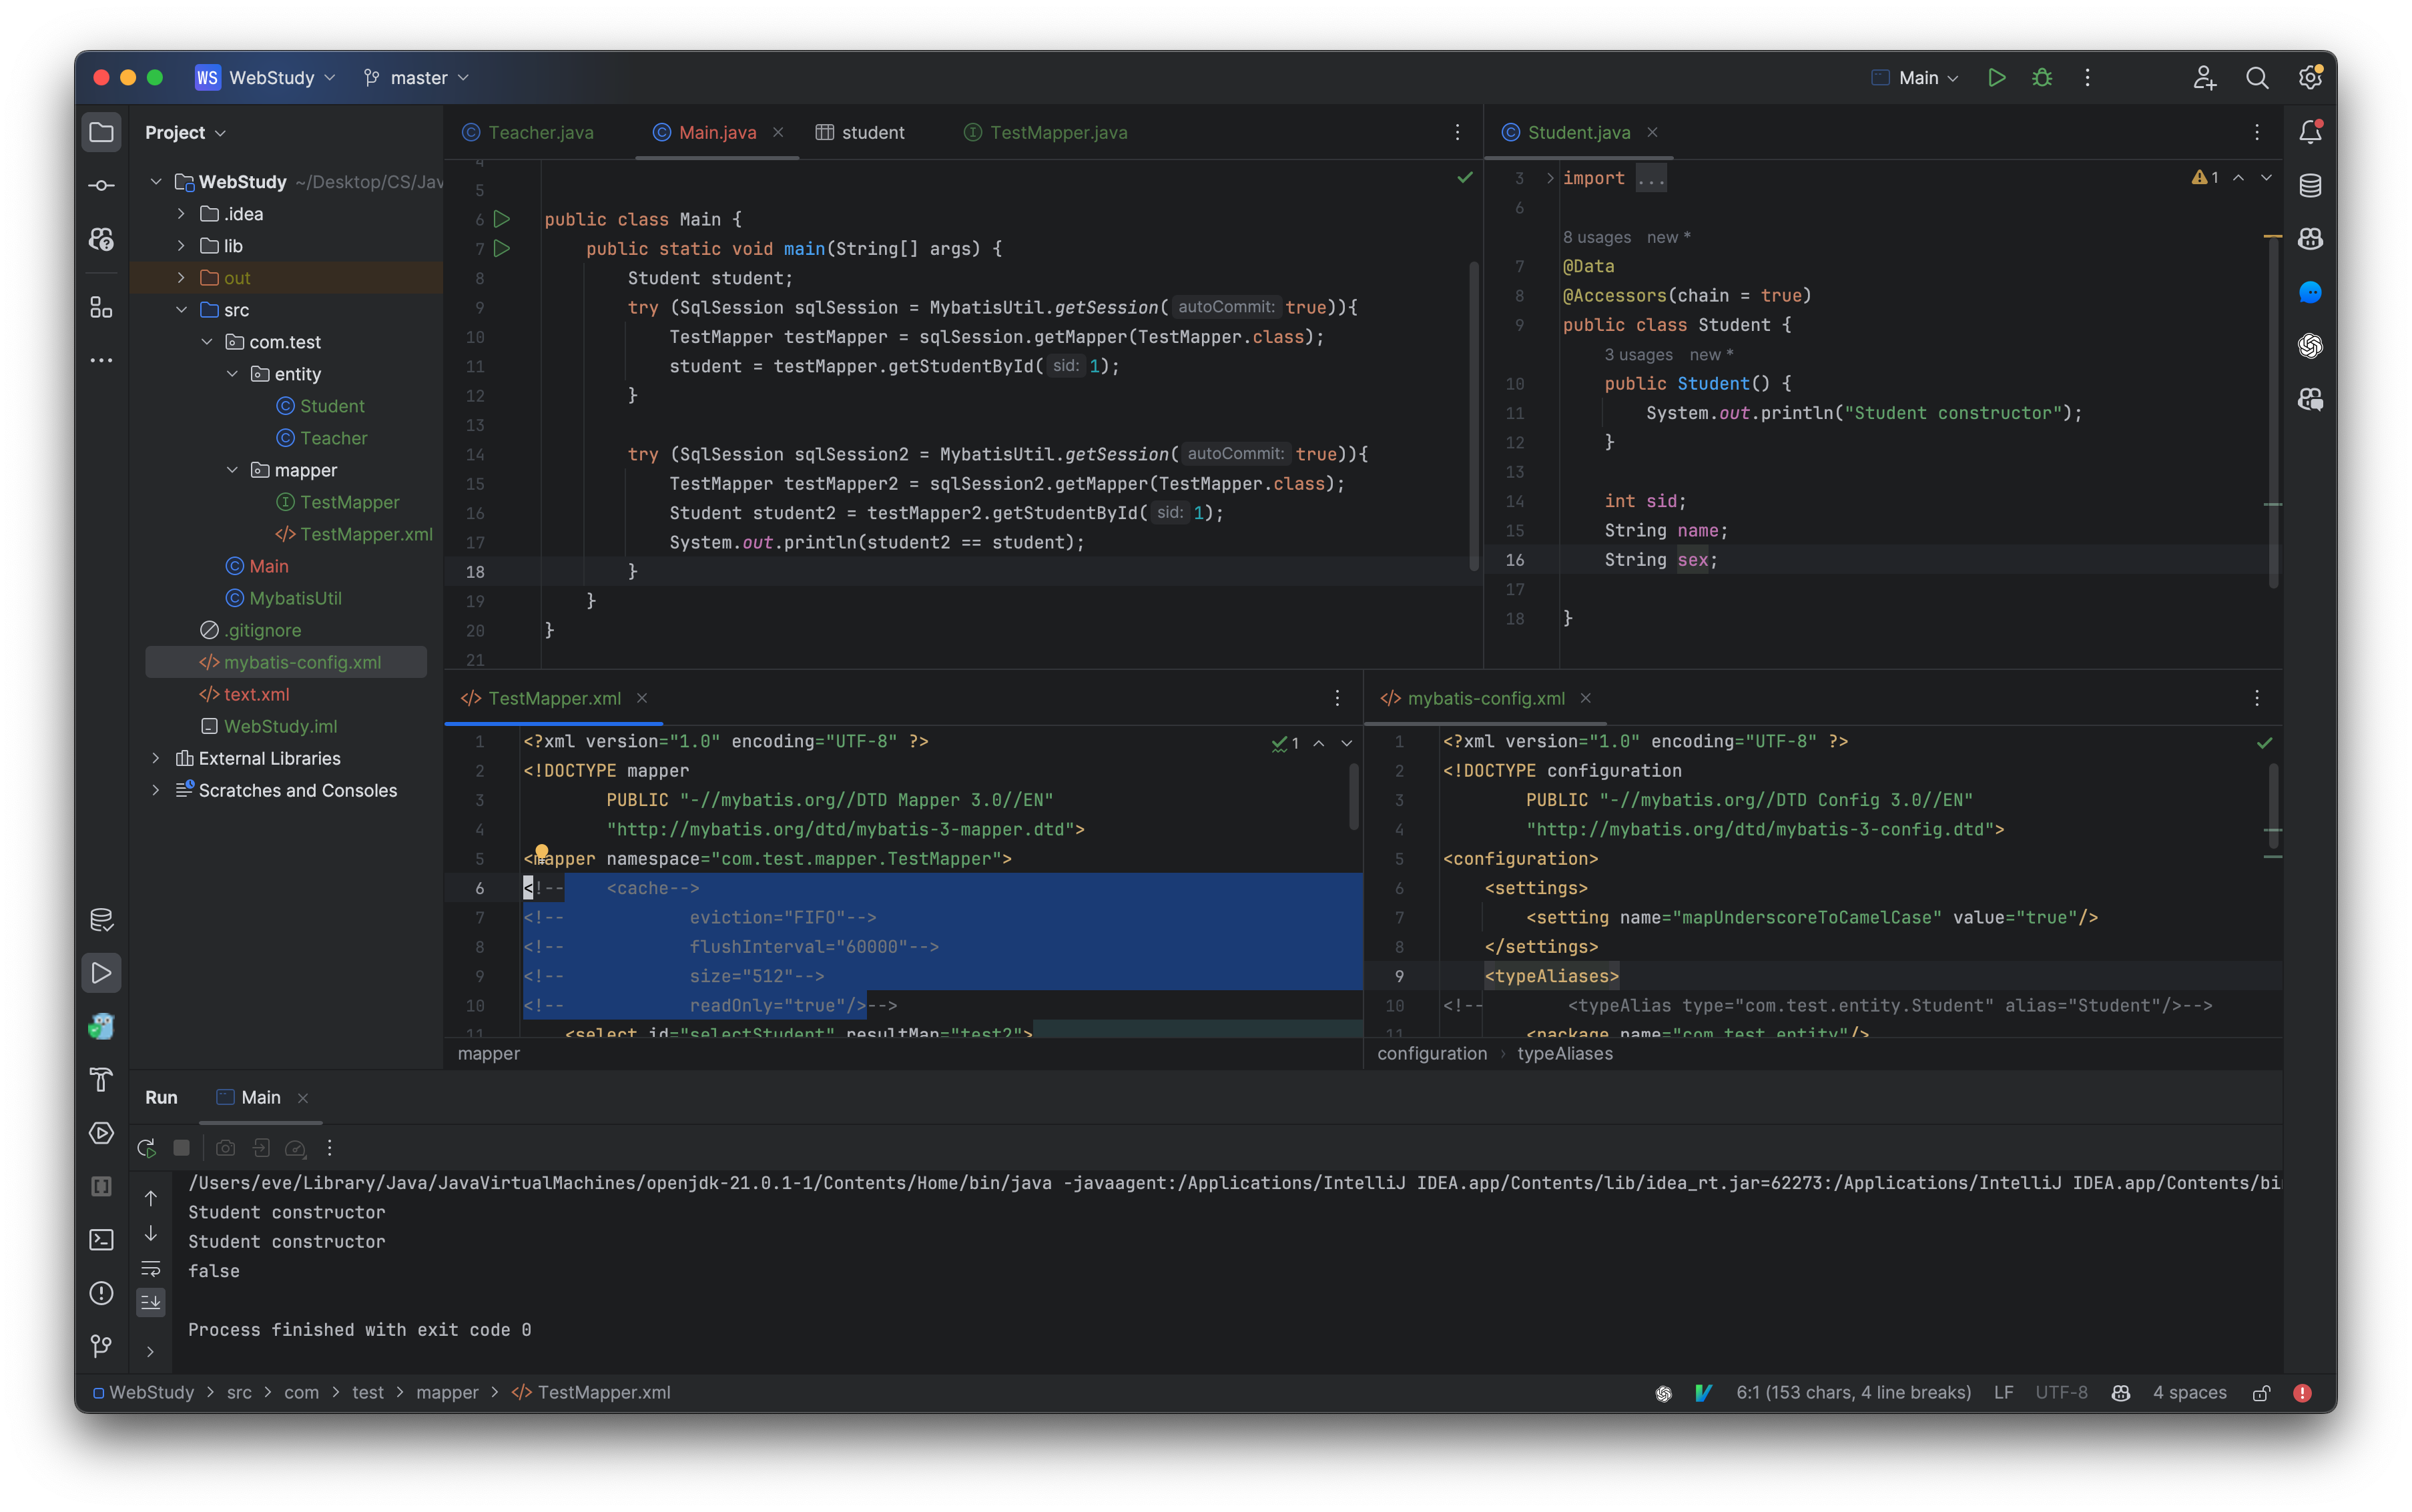The image size is (2412, 1512).
Task: Collapse the entity package node
Action: tap(232, 374)
